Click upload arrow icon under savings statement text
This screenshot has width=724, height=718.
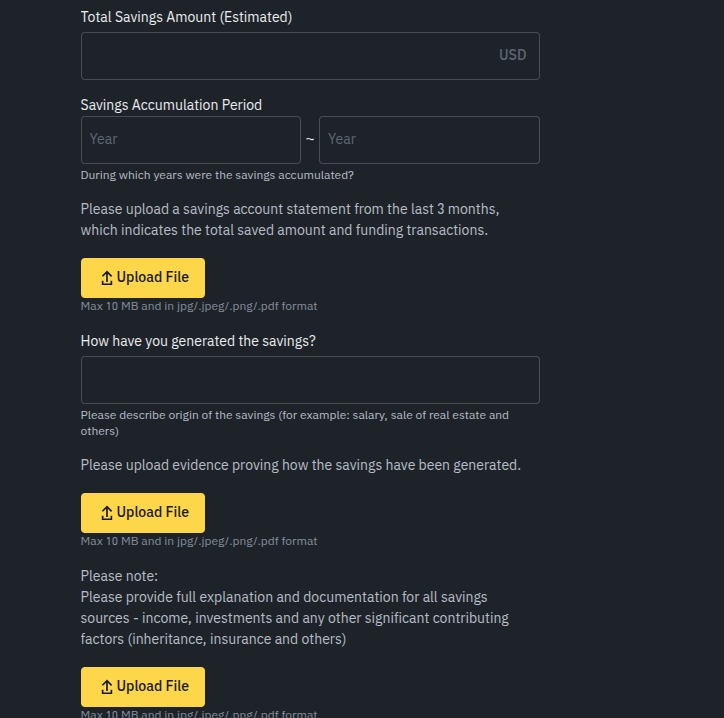tap(107, 278)
